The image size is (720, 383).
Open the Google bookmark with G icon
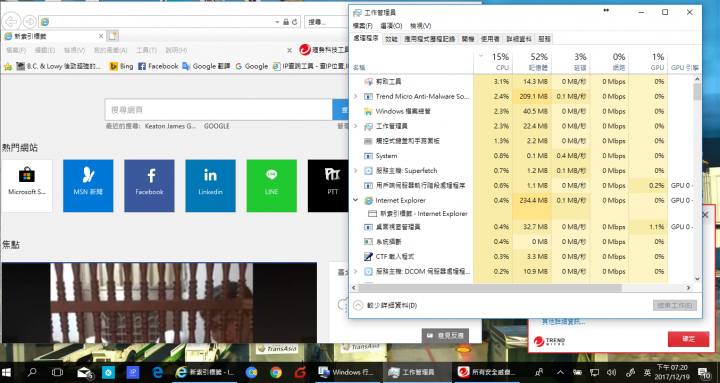[x=252, y=66]
